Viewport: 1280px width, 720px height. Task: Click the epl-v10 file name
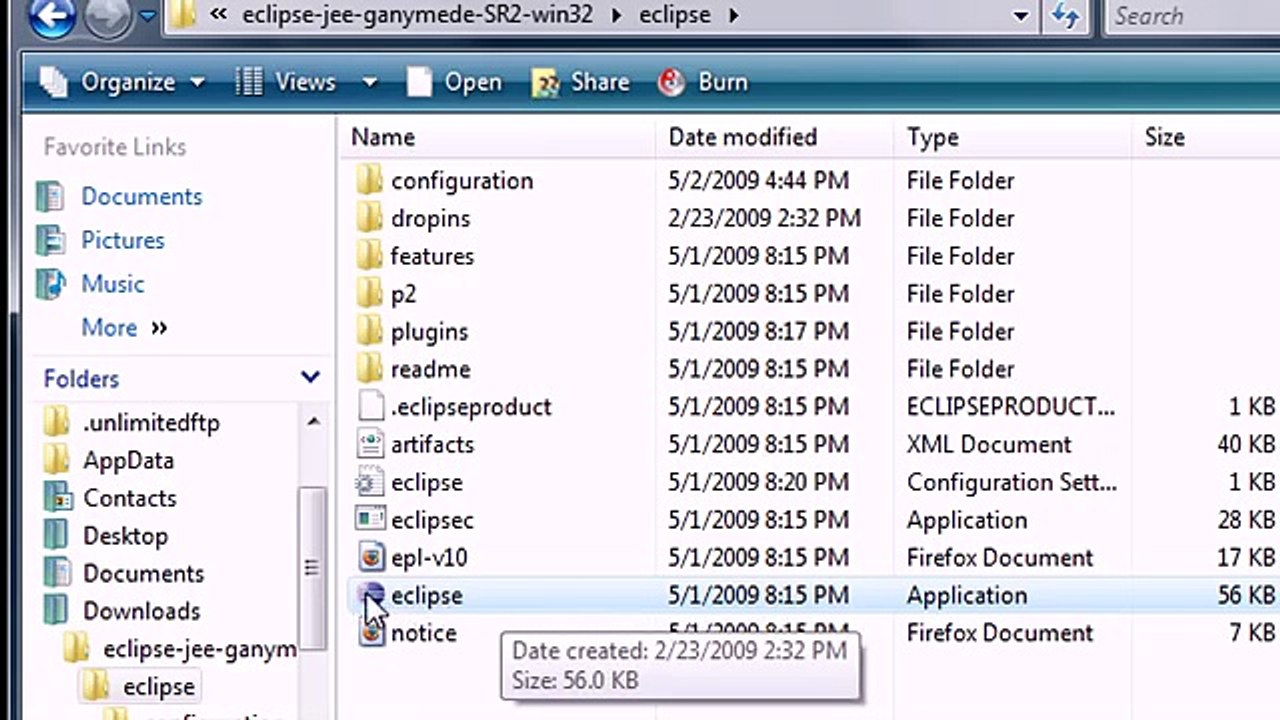pyautogui.click(x=429, y=558)
